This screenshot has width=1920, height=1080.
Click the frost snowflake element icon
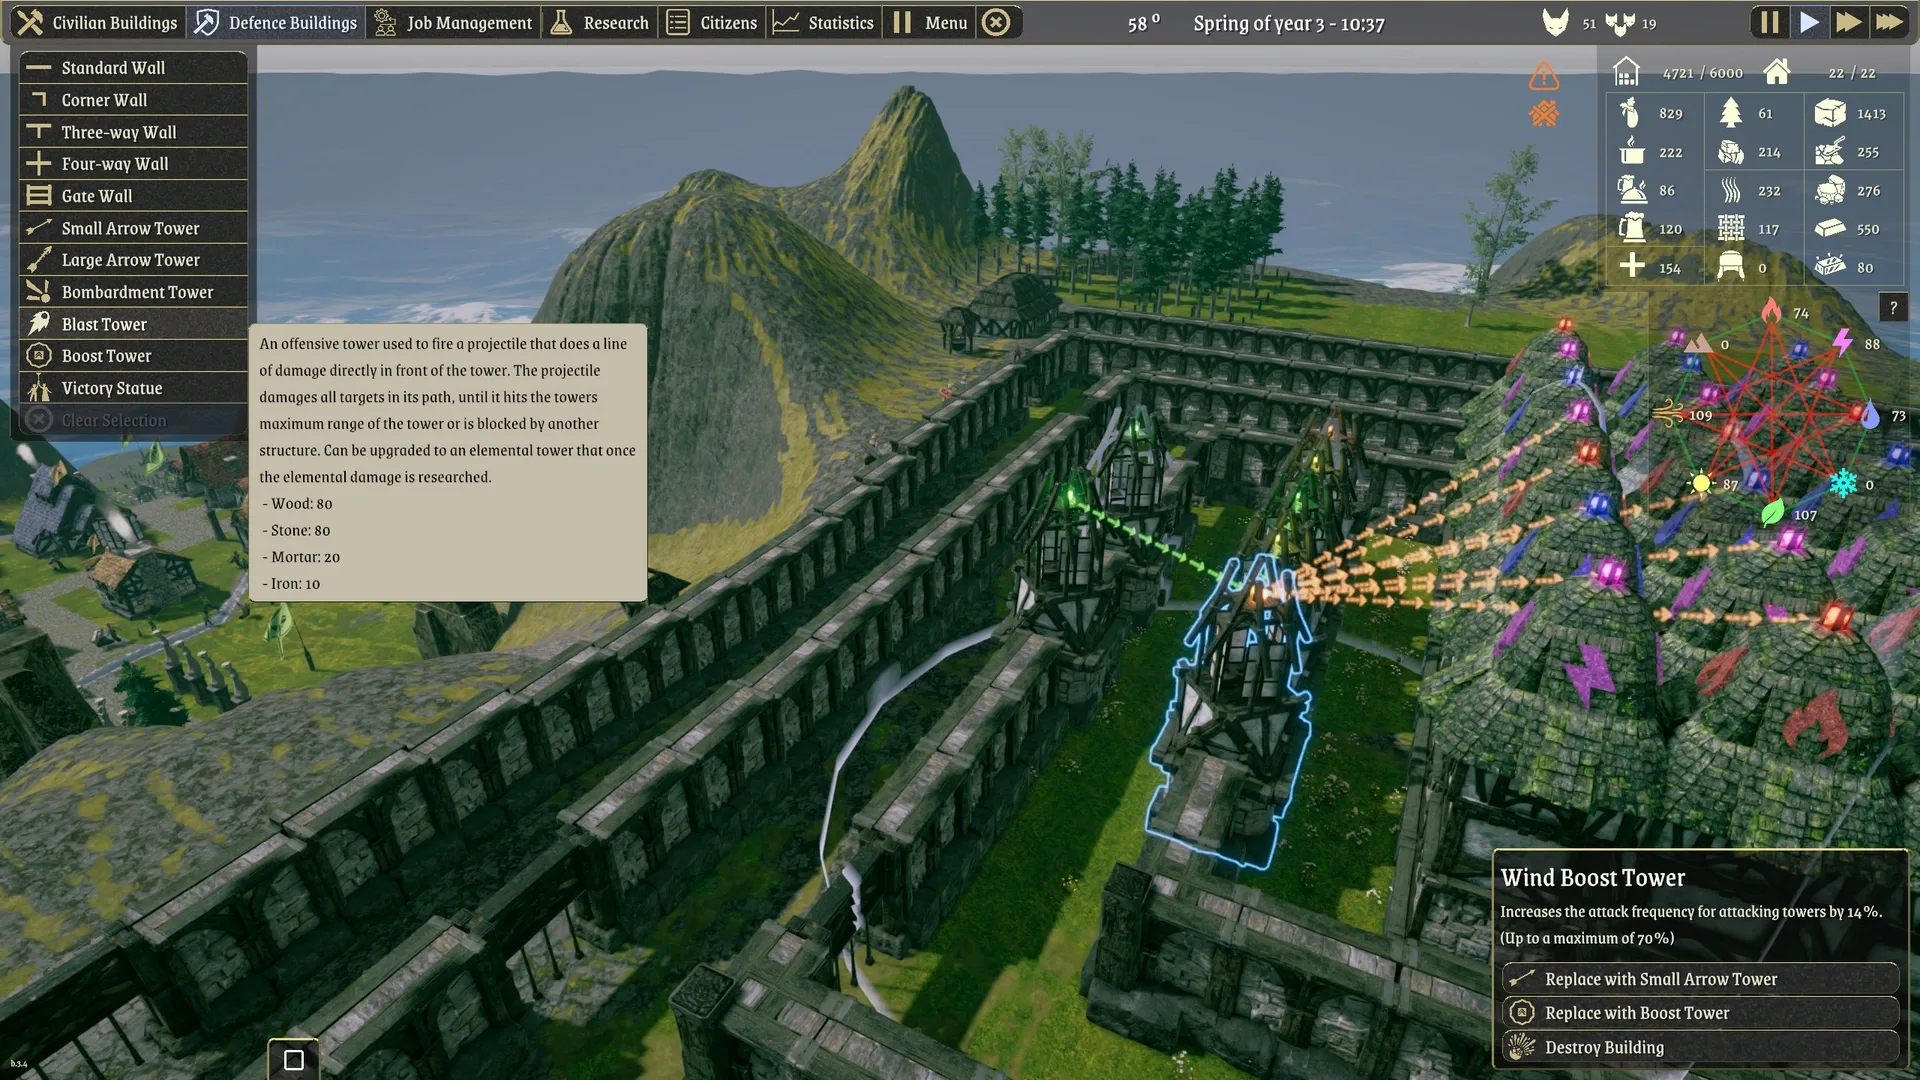click(1843, 484)
